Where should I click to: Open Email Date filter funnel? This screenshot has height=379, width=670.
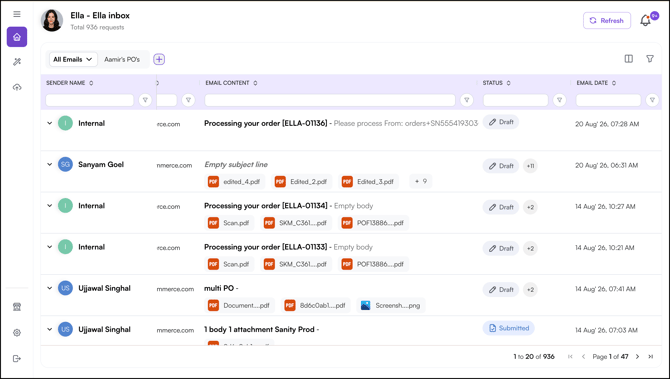click(652, 100)
